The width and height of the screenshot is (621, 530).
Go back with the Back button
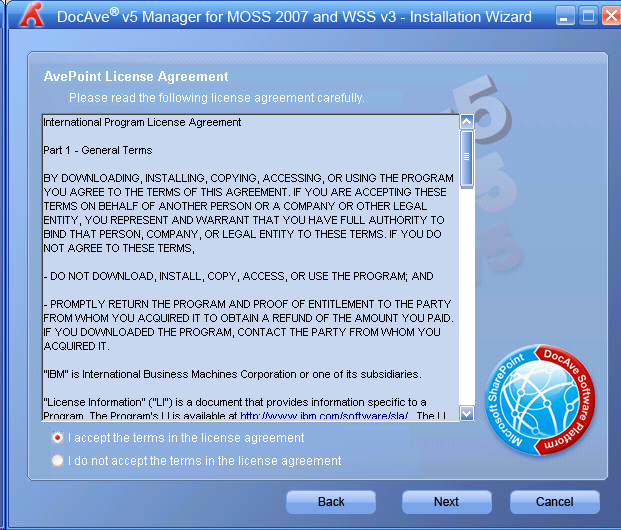pos(331,502)
